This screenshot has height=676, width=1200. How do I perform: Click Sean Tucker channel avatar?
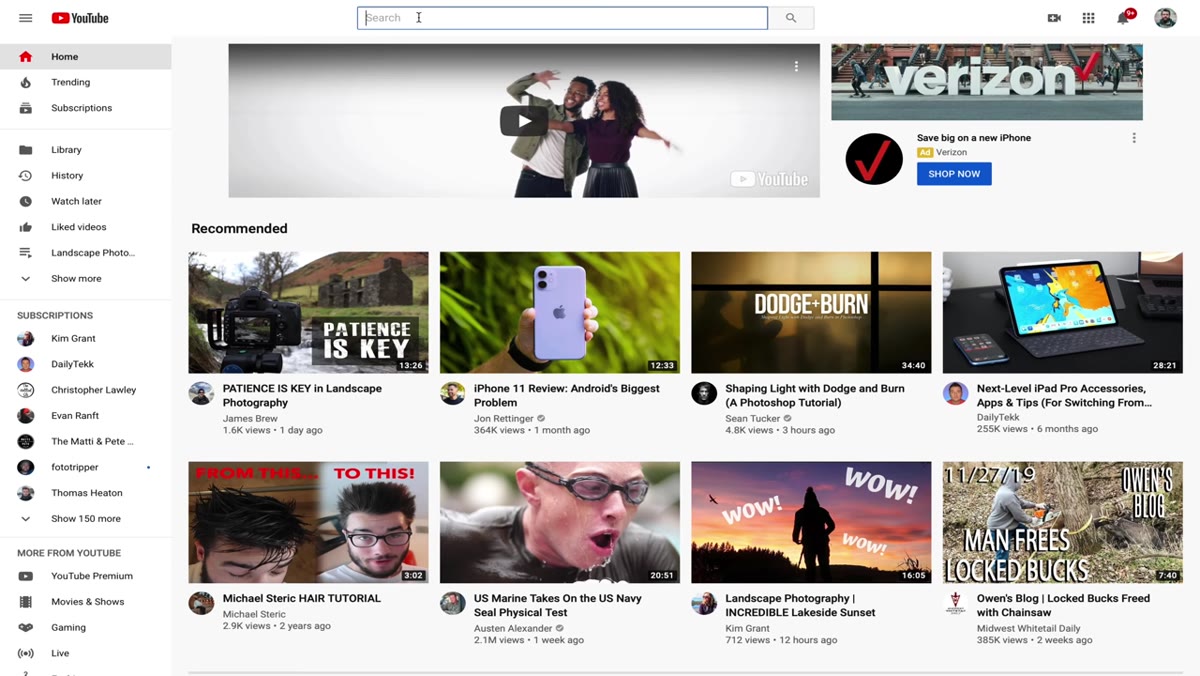point(704,393)
